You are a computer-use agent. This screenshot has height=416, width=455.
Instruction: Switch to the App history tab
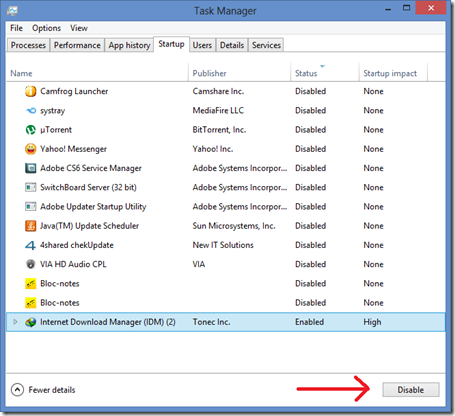coord(129,45)
